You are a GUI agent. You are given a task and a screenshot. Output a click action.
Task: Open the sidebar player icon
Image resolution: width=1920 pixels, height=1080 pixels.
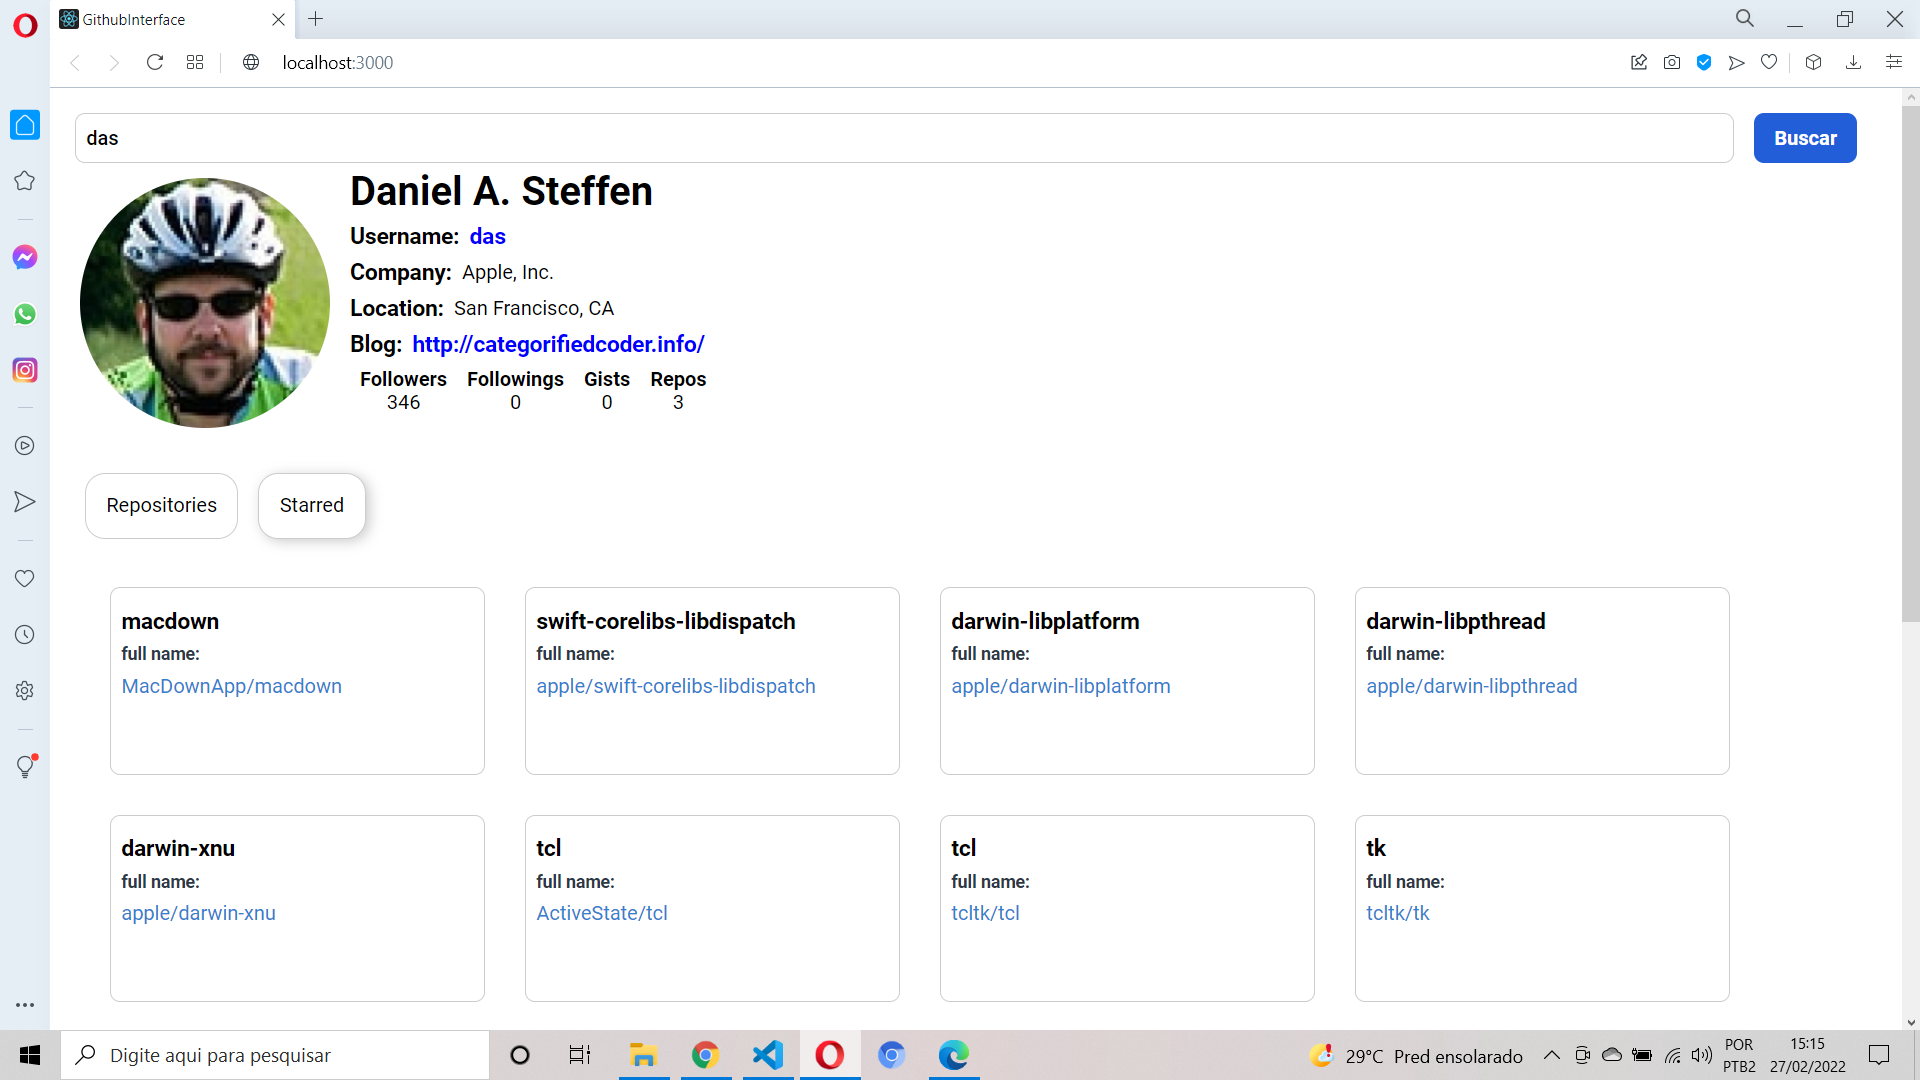tap(25, 446)
